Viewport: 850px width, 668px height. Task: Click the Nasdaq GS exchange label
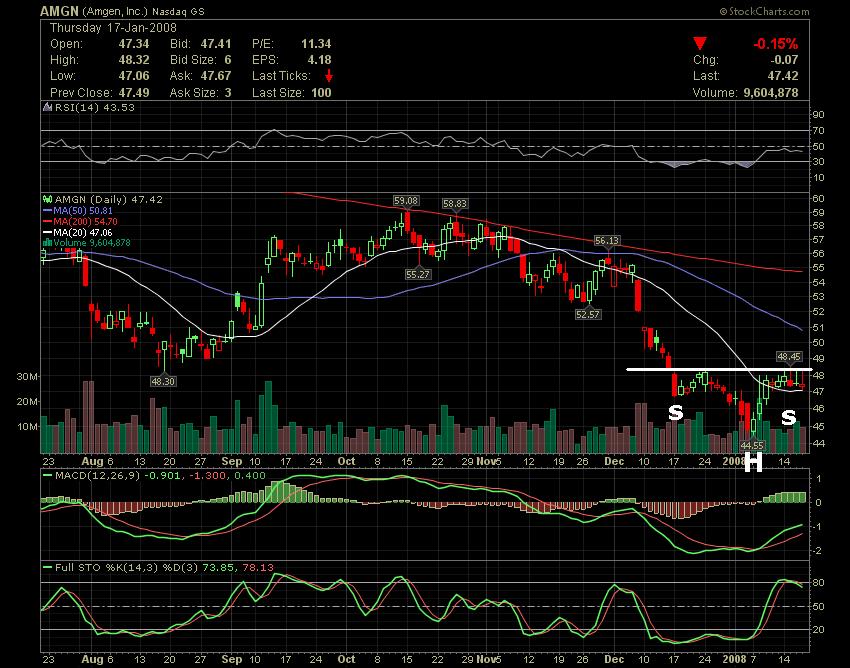point(178,11)
